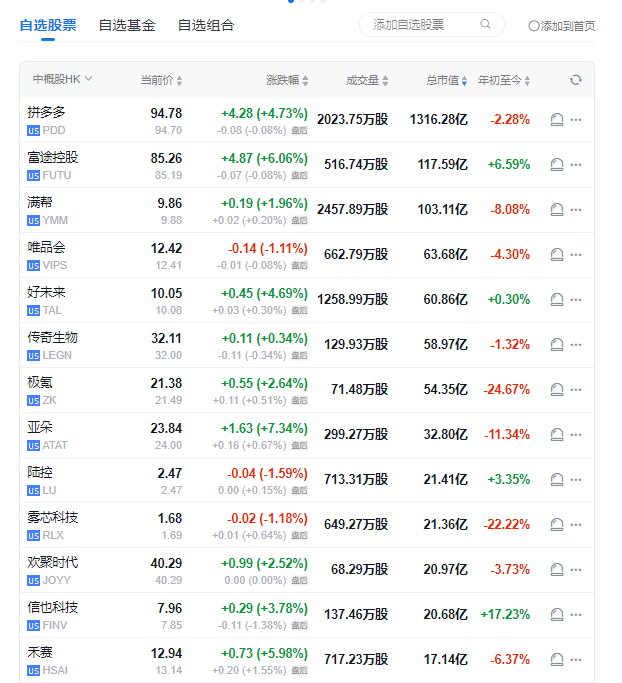622x683 pixels.
Task: Click the alert bell icon for 拼多多
Action: [557, 119]
